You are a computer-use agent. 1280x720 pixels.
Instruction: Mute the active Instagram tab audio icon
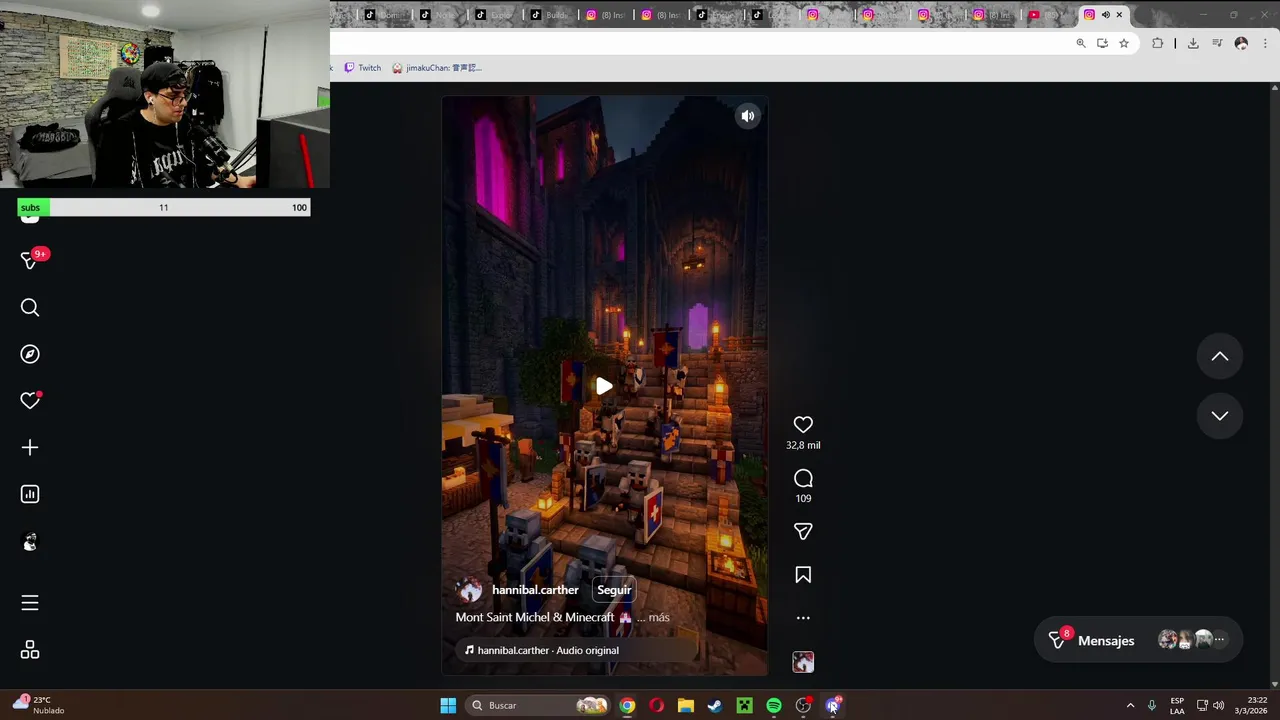pyautogui.click(x=1105, y=15)
